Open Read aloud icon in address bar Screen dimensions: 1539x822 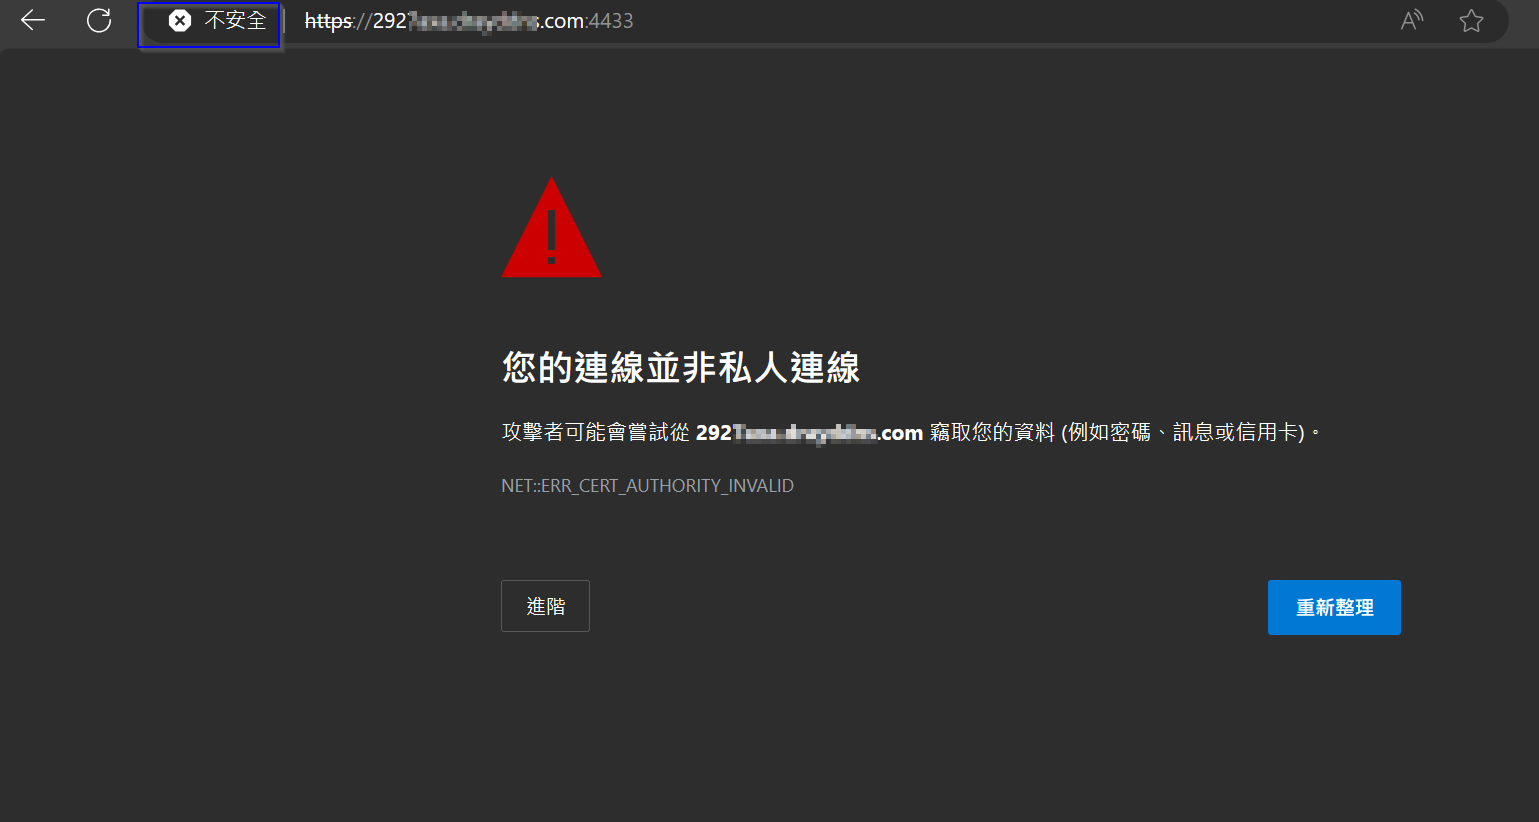tap(1412, 20)
